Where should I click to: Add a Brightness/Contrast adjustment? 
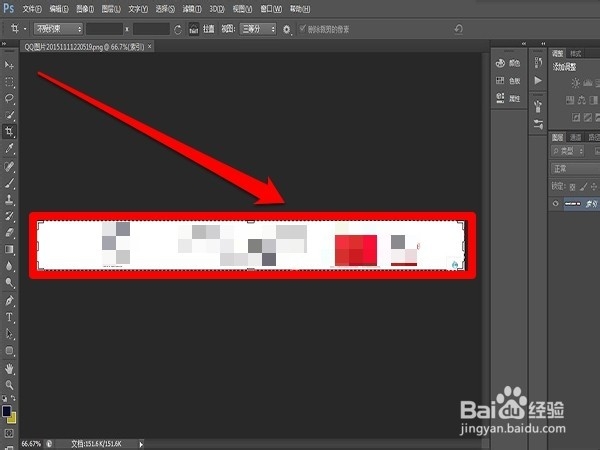click(575, 83)
